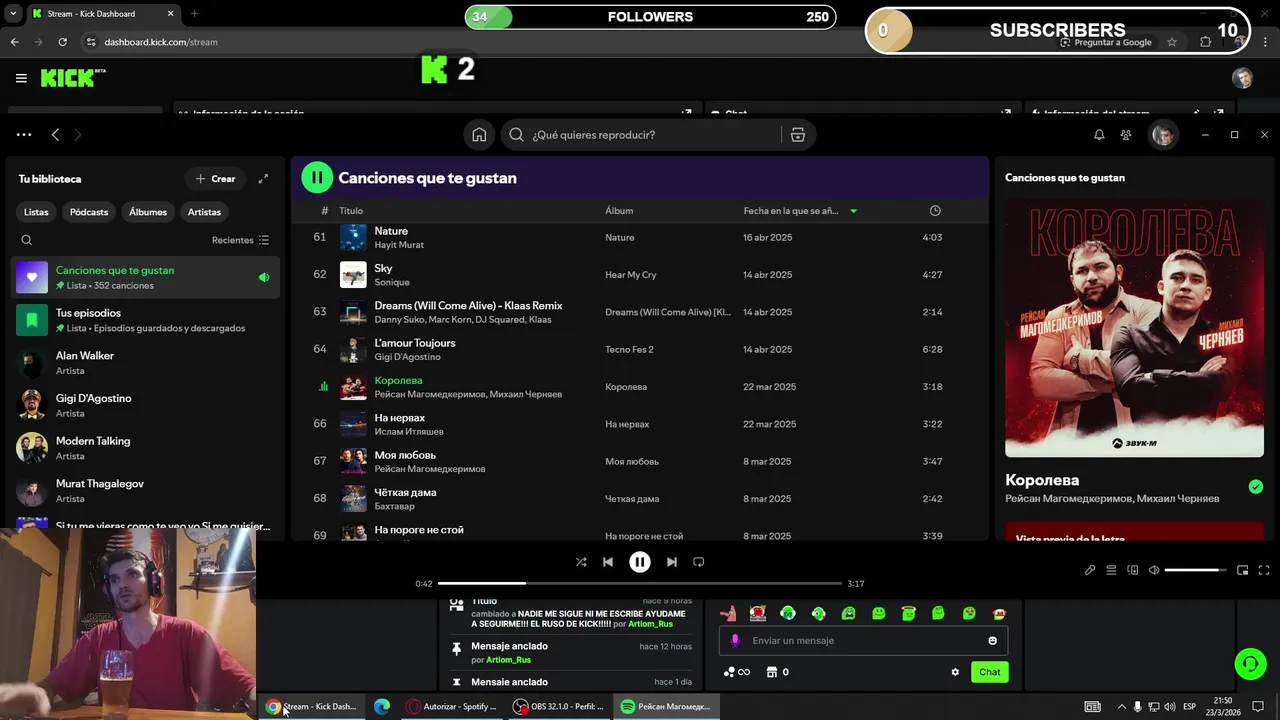This screenshot has height=720, width=1280.
Task: Sort by Fecha en la que se añadió column
Action: pos(791,211)
